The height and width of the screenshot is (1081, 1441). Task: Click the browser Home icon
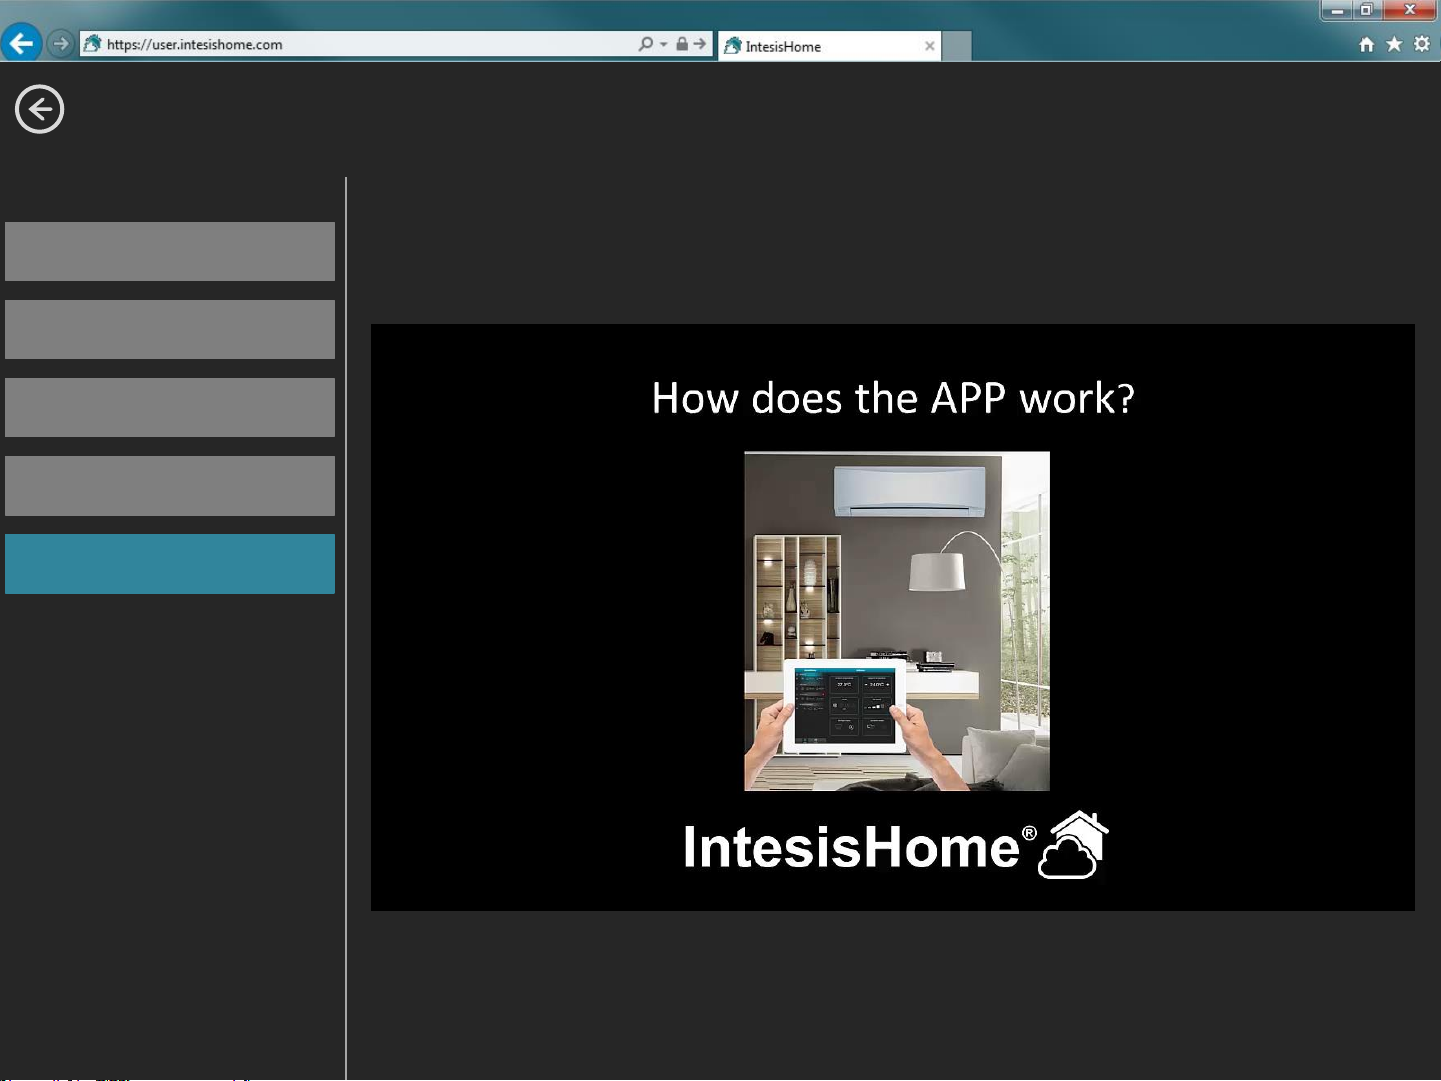pyautogui.click(x=1367, y=44)
